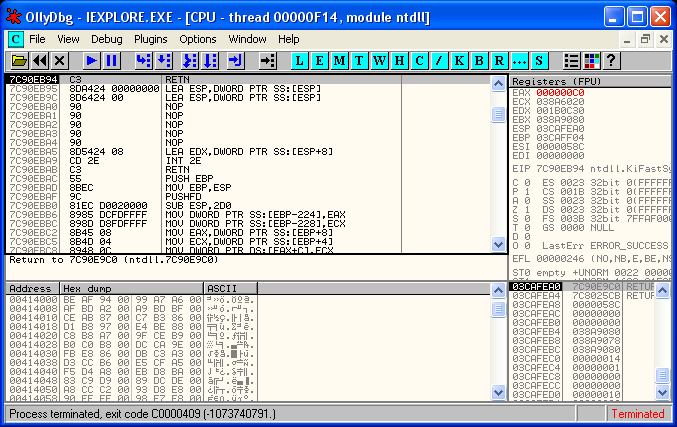Click the Trace over icon
The image size is (677, 427).
click(210, 61)
